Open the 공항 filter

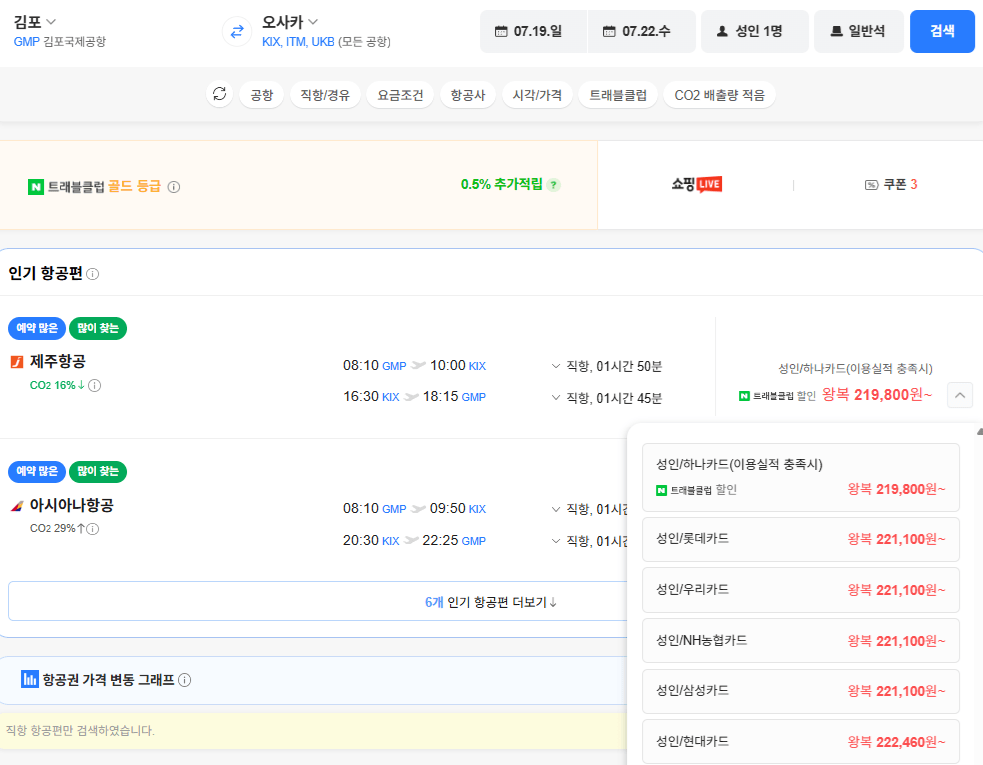(x=261, y=95)
